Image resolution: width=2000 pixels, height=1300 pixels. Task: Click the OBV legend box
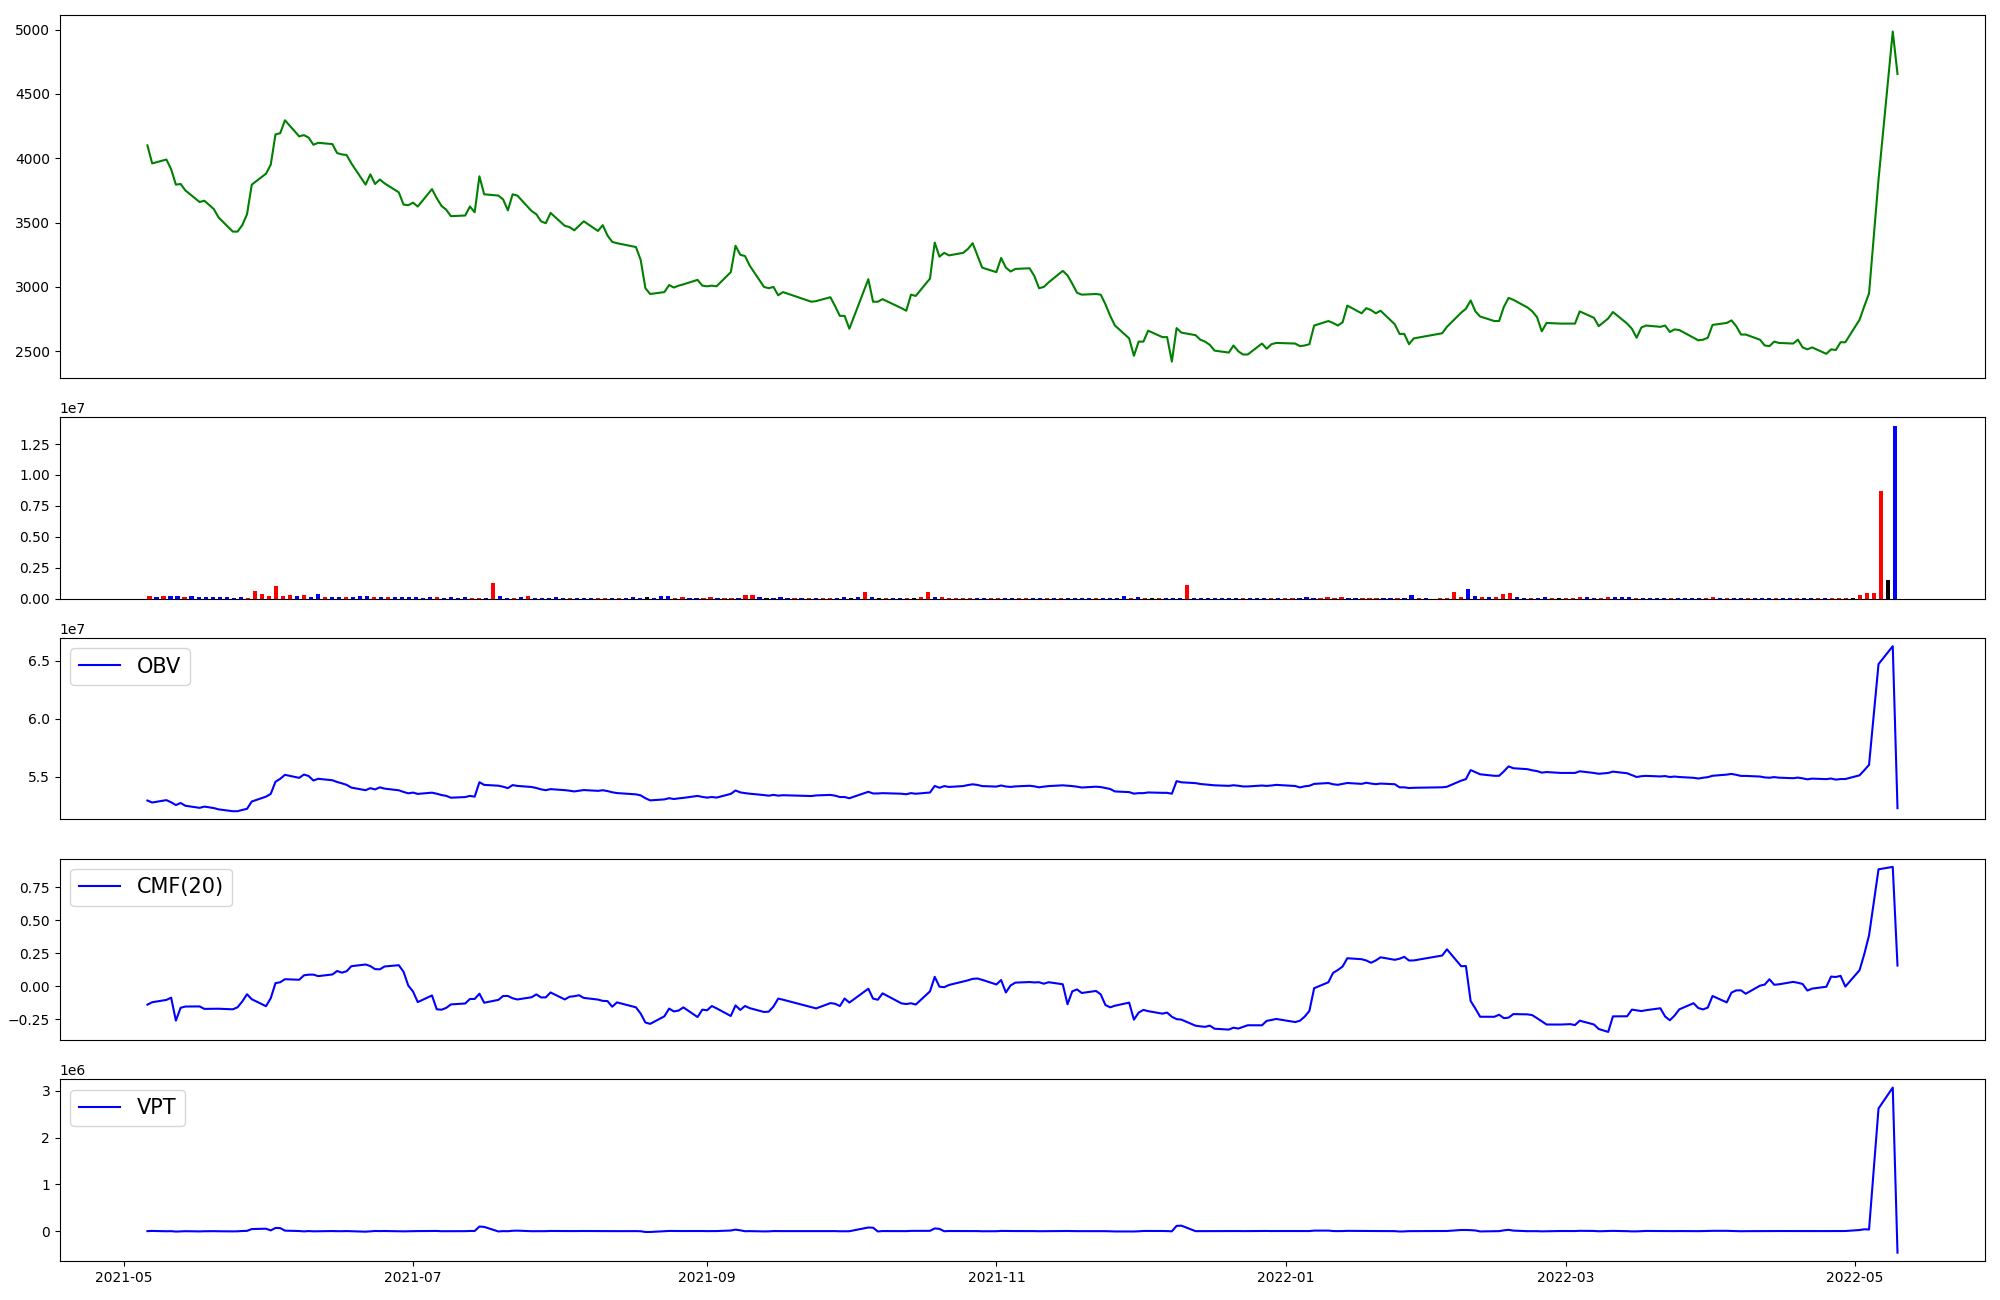pyautogui.click(x=130, y=667)
